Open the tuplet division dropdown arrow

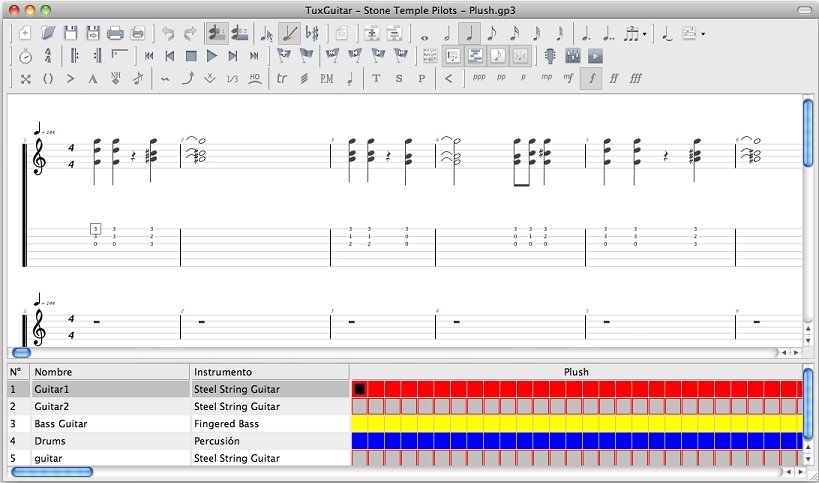click(645, 34)
